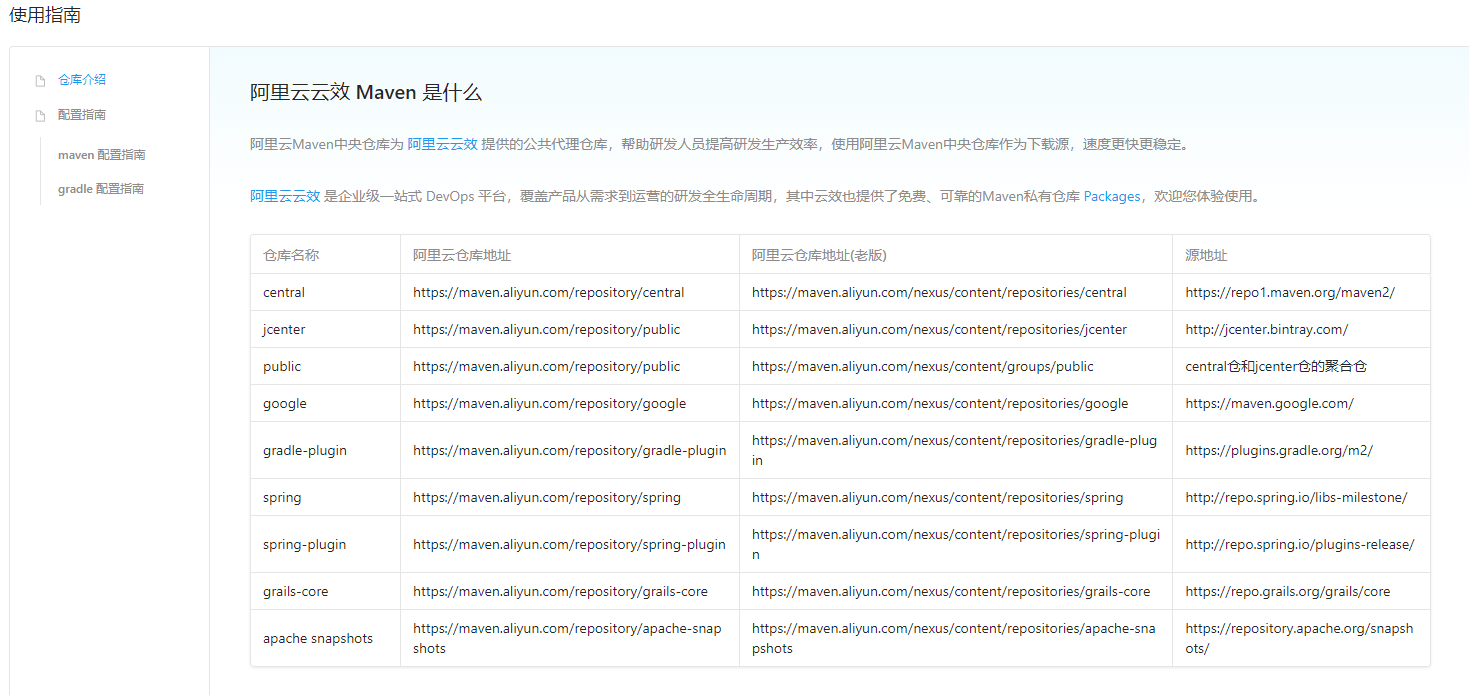1469x695 pixels.
Task: Click old URL nexus/content/repositories/apache-snapshots
Action: tap(954, 639)
